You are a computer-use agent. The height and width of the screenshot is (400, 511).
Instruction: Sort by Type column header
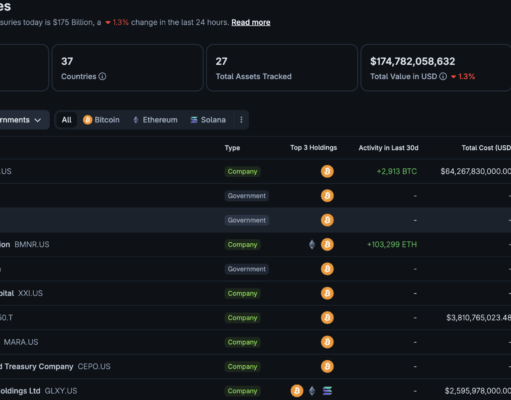[232, 148]
